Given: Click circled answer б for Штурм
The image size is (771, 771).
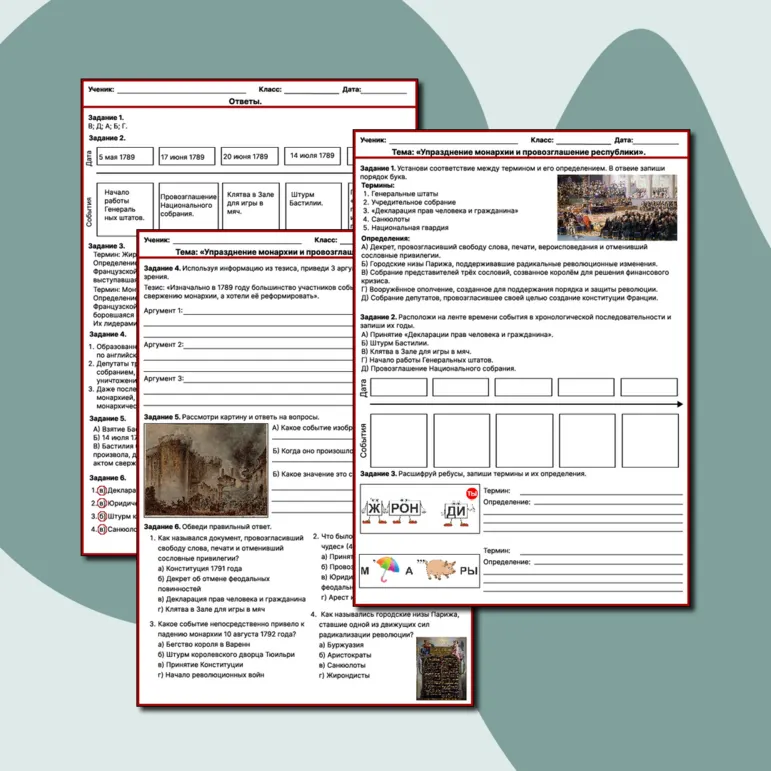Looking at the screenshot, I should [102, 516].
